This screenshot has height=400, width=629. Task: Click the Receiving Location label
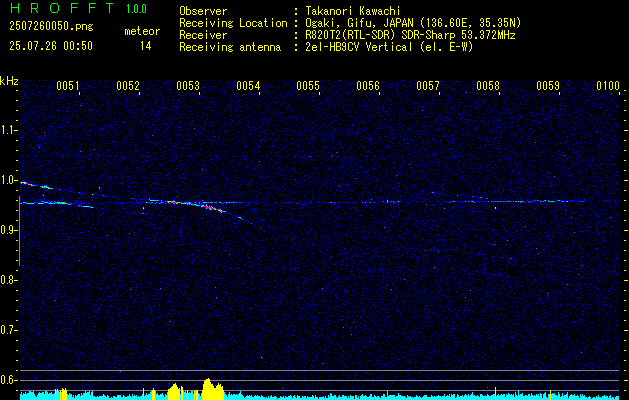[233, 23]
